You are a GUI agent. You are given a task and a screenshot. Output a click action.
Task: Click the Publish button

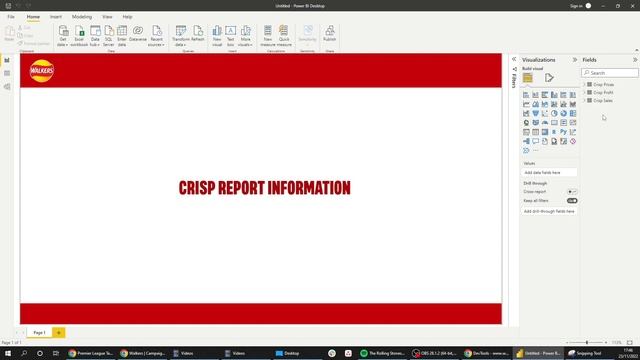329,33
